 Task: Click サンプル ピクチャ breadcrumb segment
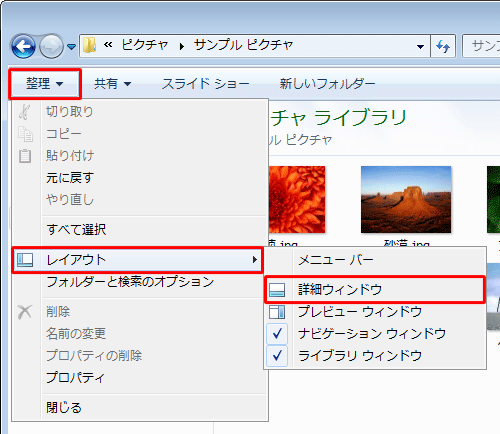point(244,45)
